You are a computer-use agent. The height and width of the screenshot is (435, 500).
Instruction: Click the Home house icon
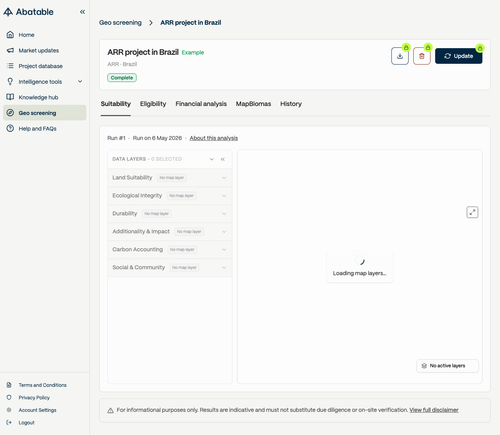(x=10, y=35)
